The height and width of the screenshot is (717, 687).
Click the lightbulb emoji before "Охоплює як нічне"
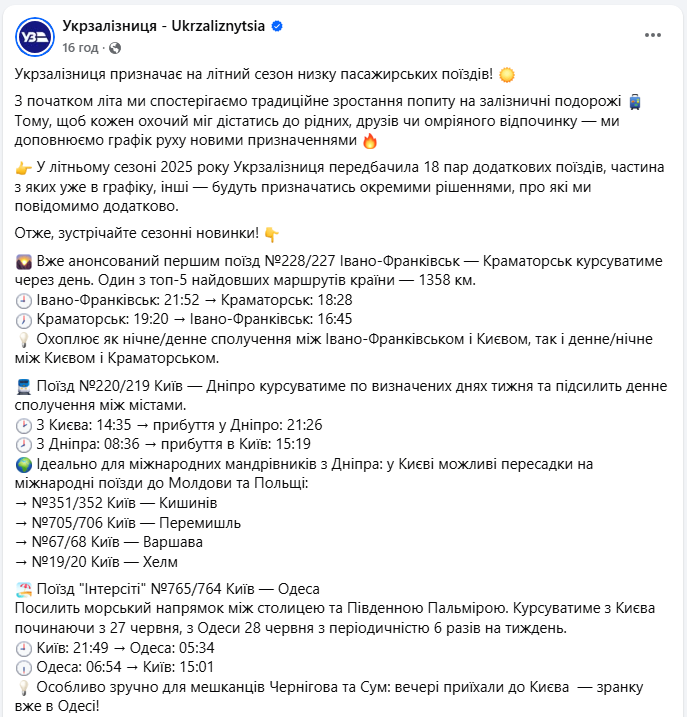click(x=24, y=339)
